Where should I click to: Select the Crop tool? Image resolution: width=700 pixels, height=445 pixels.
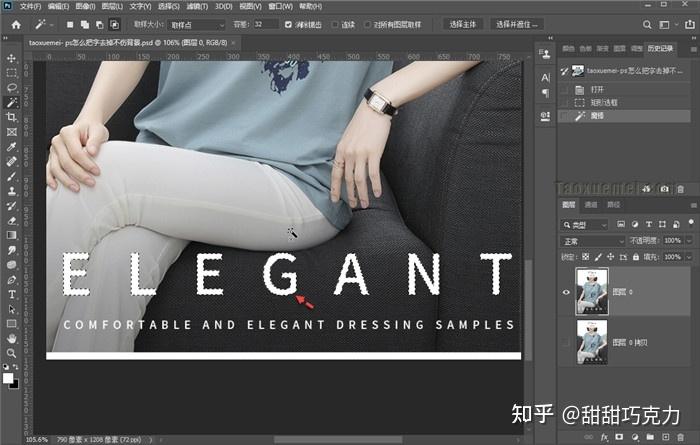pyautogui.click(x=12, y=117)
